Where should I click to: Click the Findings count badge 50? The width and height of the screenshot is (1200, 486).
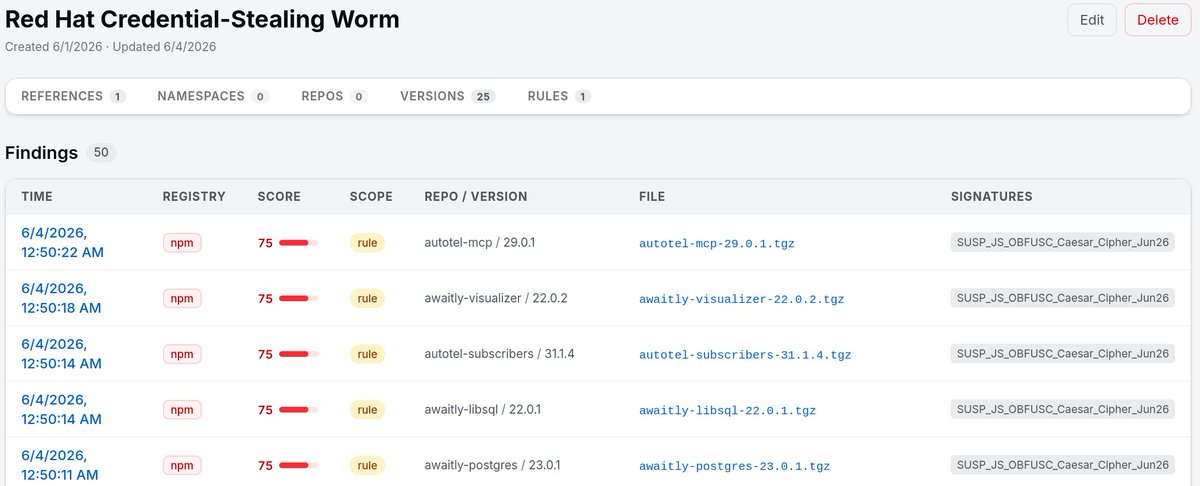tap(101, 153)
